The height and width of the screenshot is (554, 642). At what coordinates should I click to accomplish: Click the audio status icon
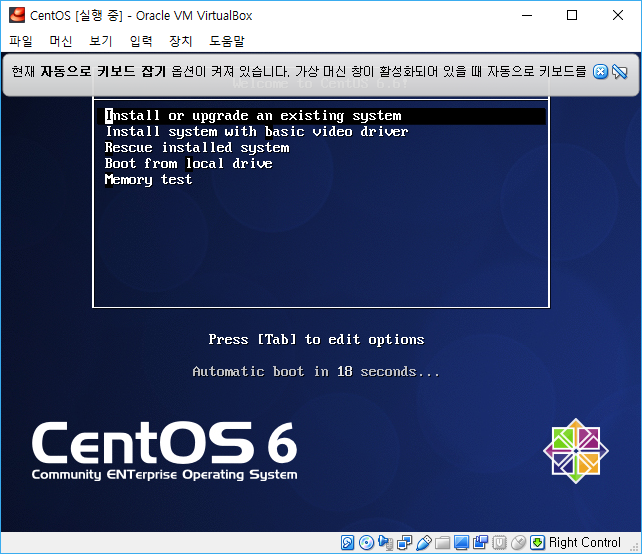click(x=385, y=542)
